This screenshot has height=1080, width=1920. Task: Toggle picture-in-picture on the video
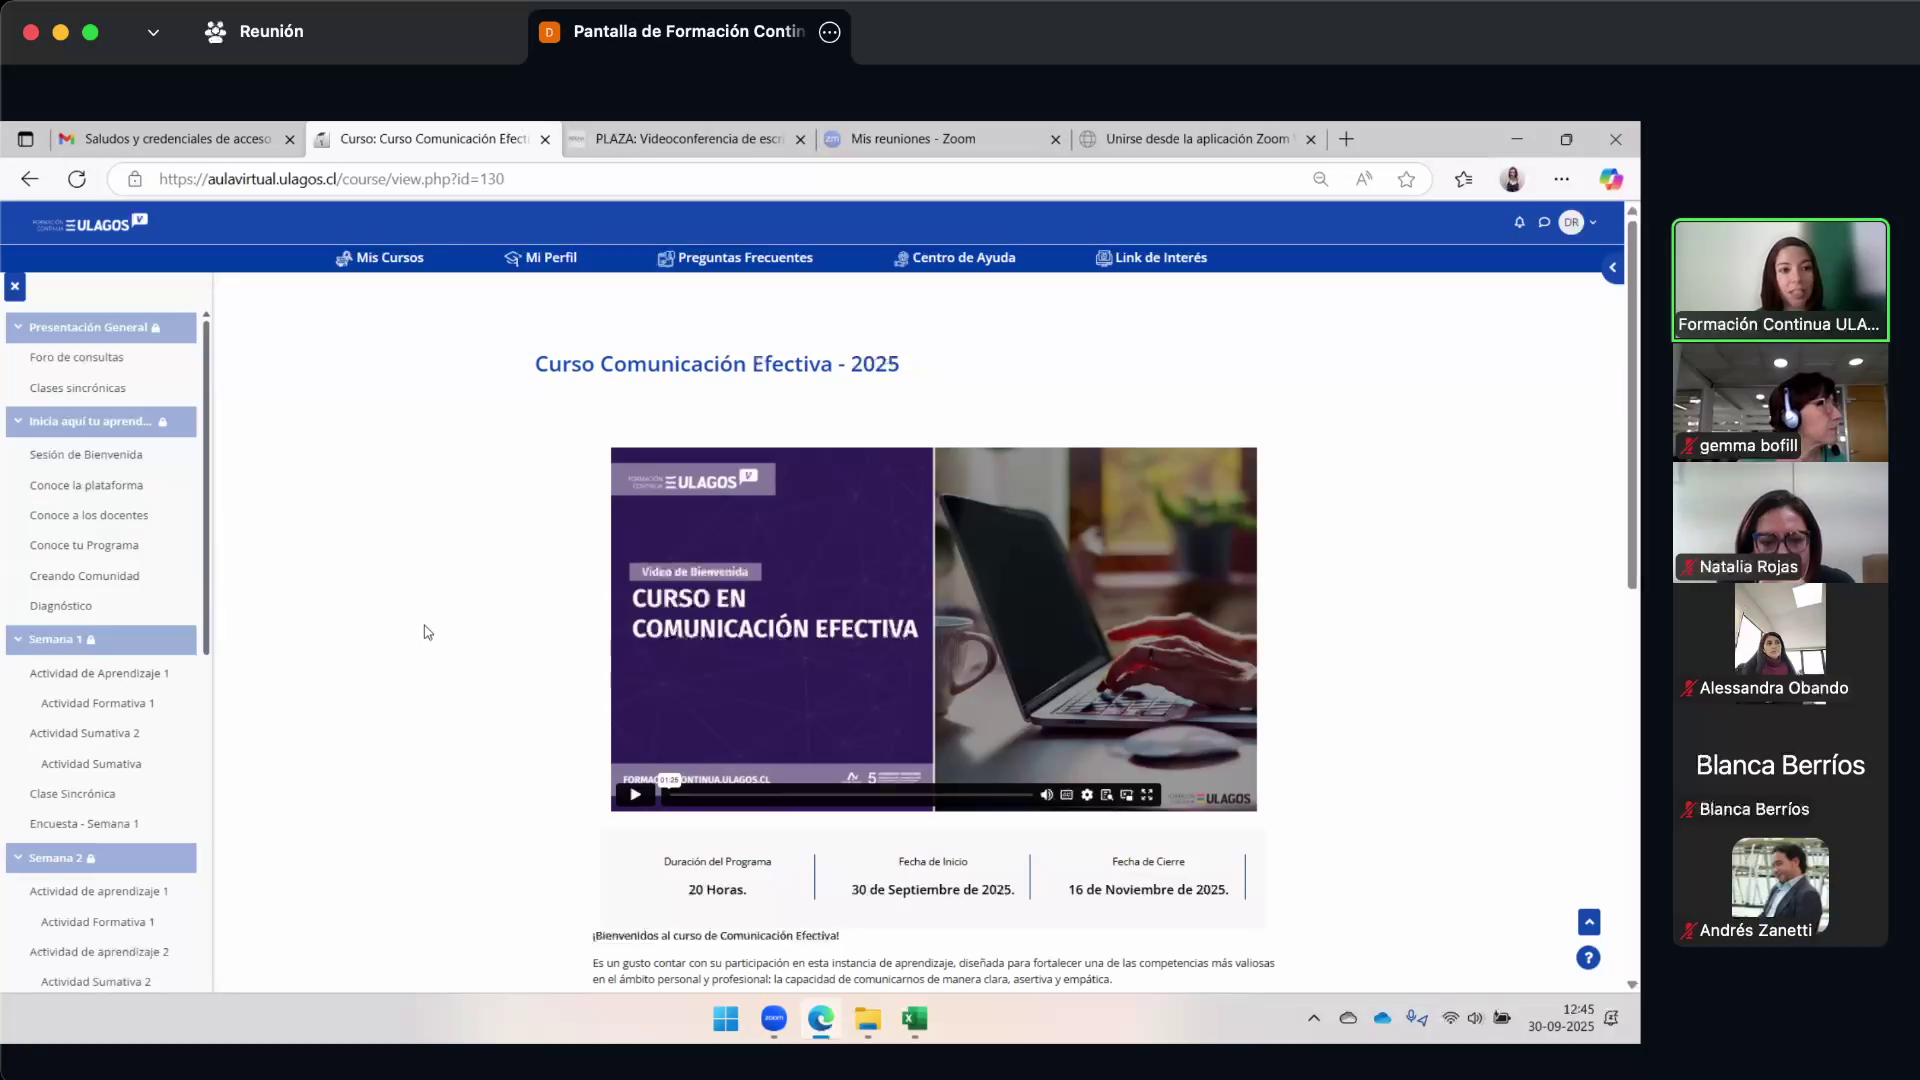[x=1127, y=795]
